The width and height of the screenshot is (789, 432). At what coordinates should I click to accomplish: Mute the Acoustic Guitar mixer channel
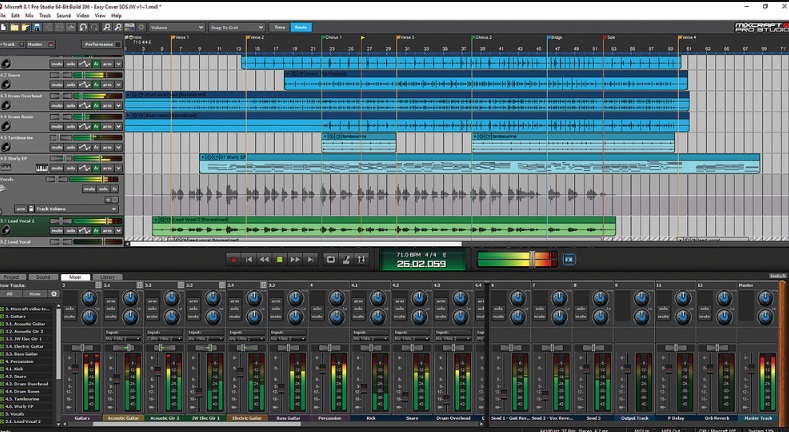pyautogui.click(x=111, y=316)
